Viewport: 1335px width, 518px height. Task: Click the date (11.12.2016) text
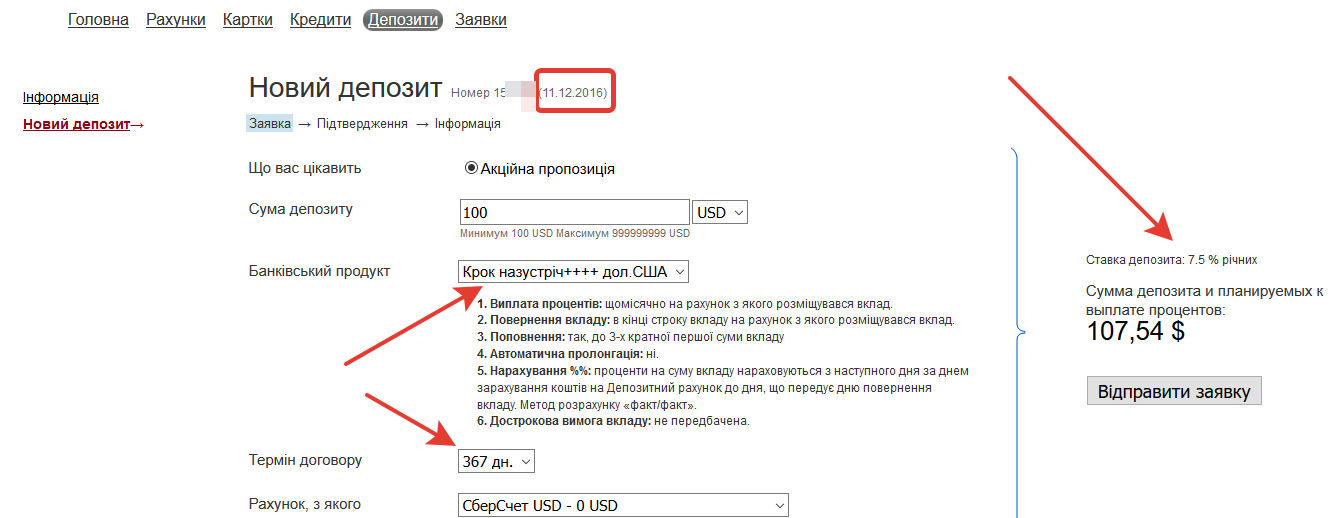point(574,93)
